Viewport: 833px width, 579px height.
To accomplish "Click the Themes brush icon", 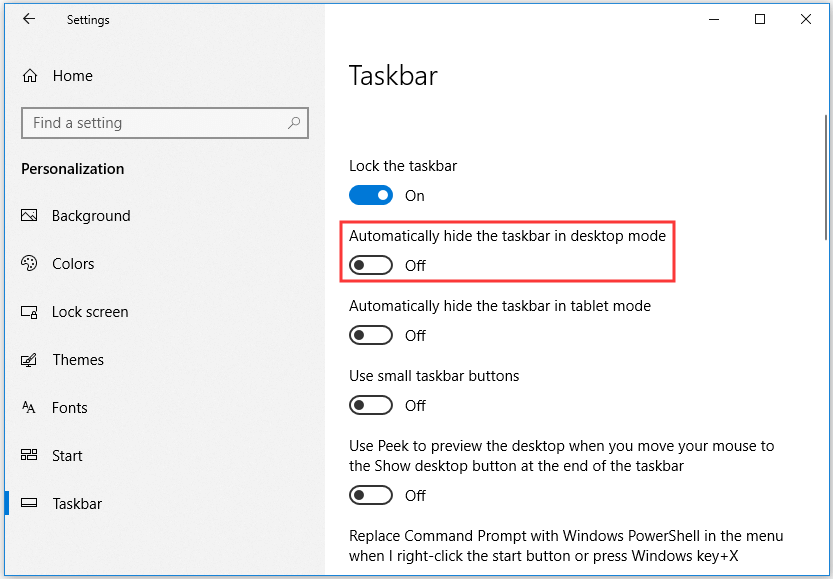I will (x=30, y=359).
